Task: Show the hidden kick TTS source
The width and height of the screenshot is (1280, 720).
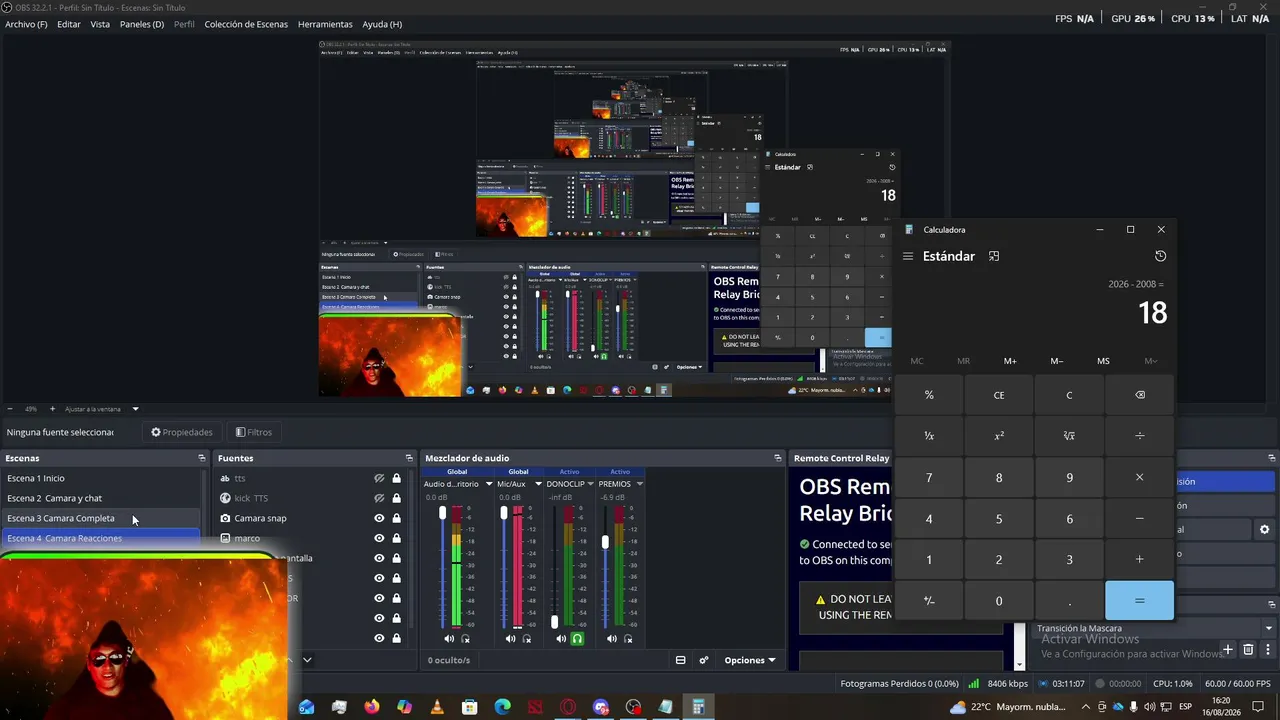Action: pyautogui.click(x=379, y=498)
